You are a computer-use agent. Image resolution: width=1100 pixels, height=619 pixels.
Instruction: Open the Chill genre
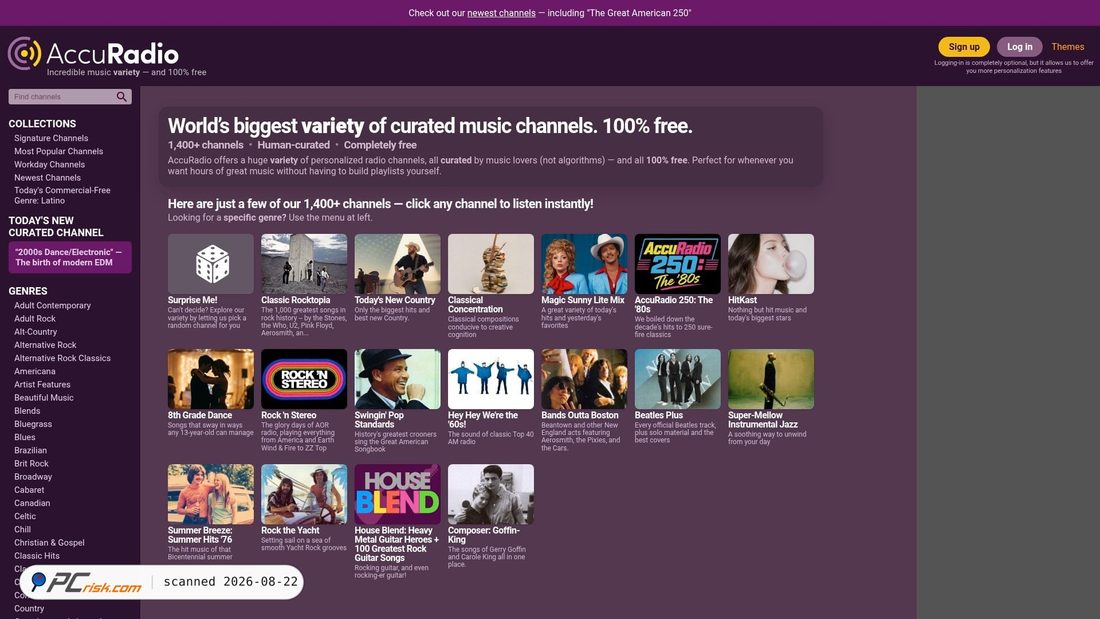click(22, 529)
